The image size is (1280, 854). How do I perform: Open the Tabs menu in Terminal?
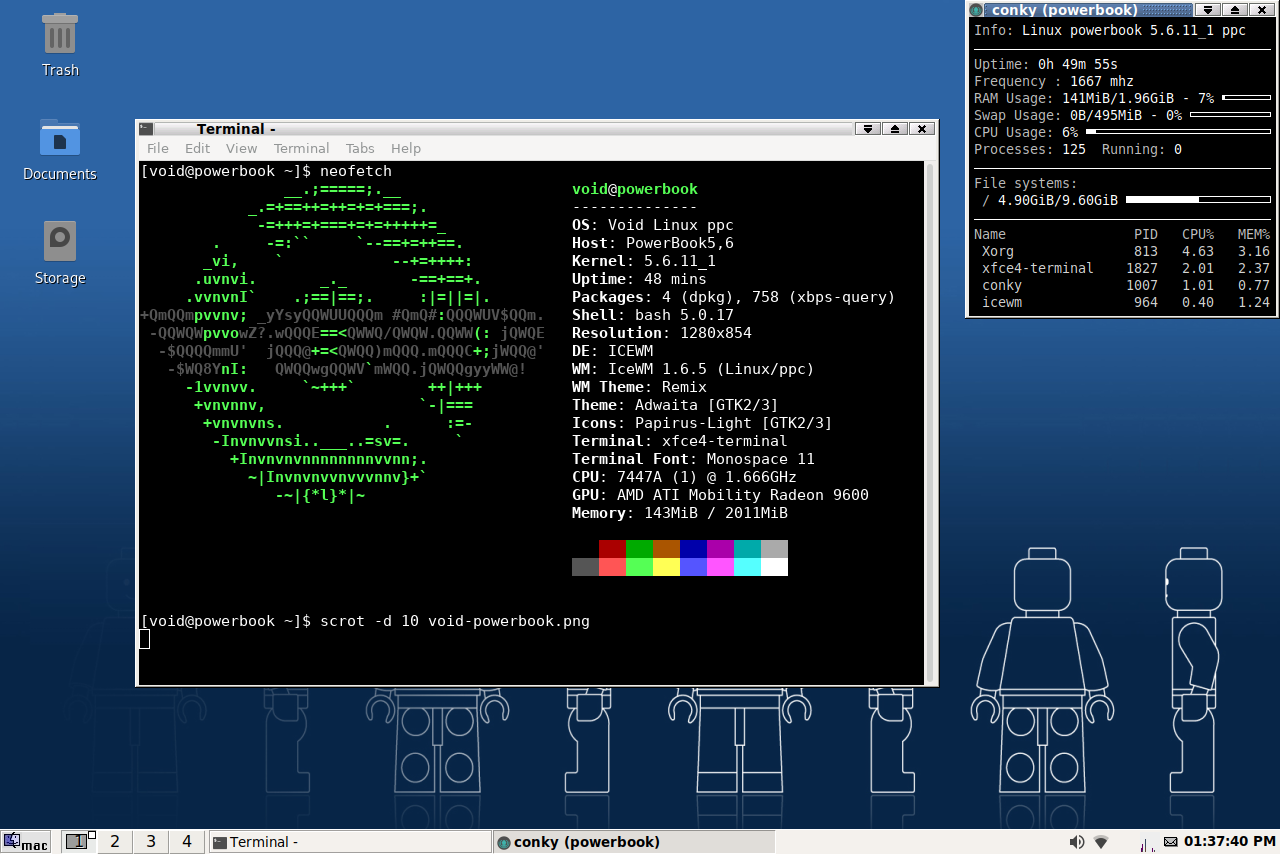360,148
